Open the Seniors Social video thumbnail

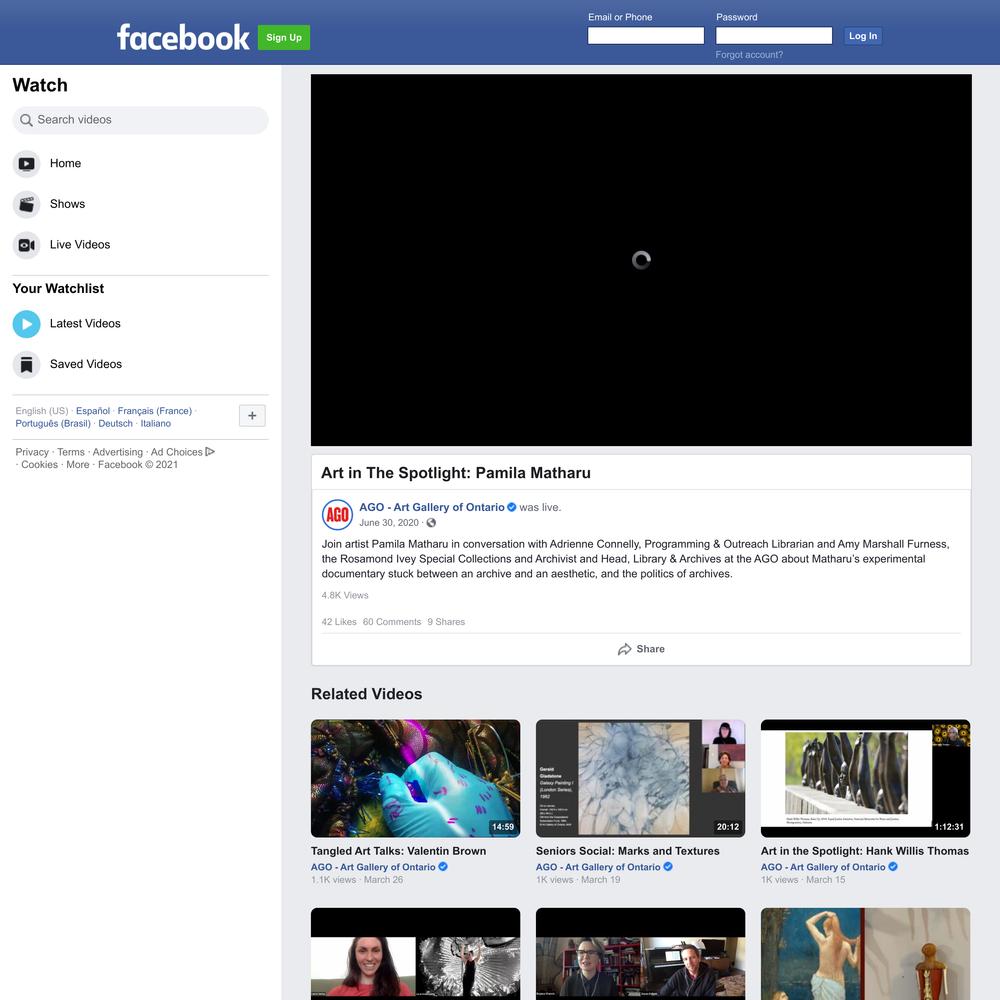tap(640, 778)
